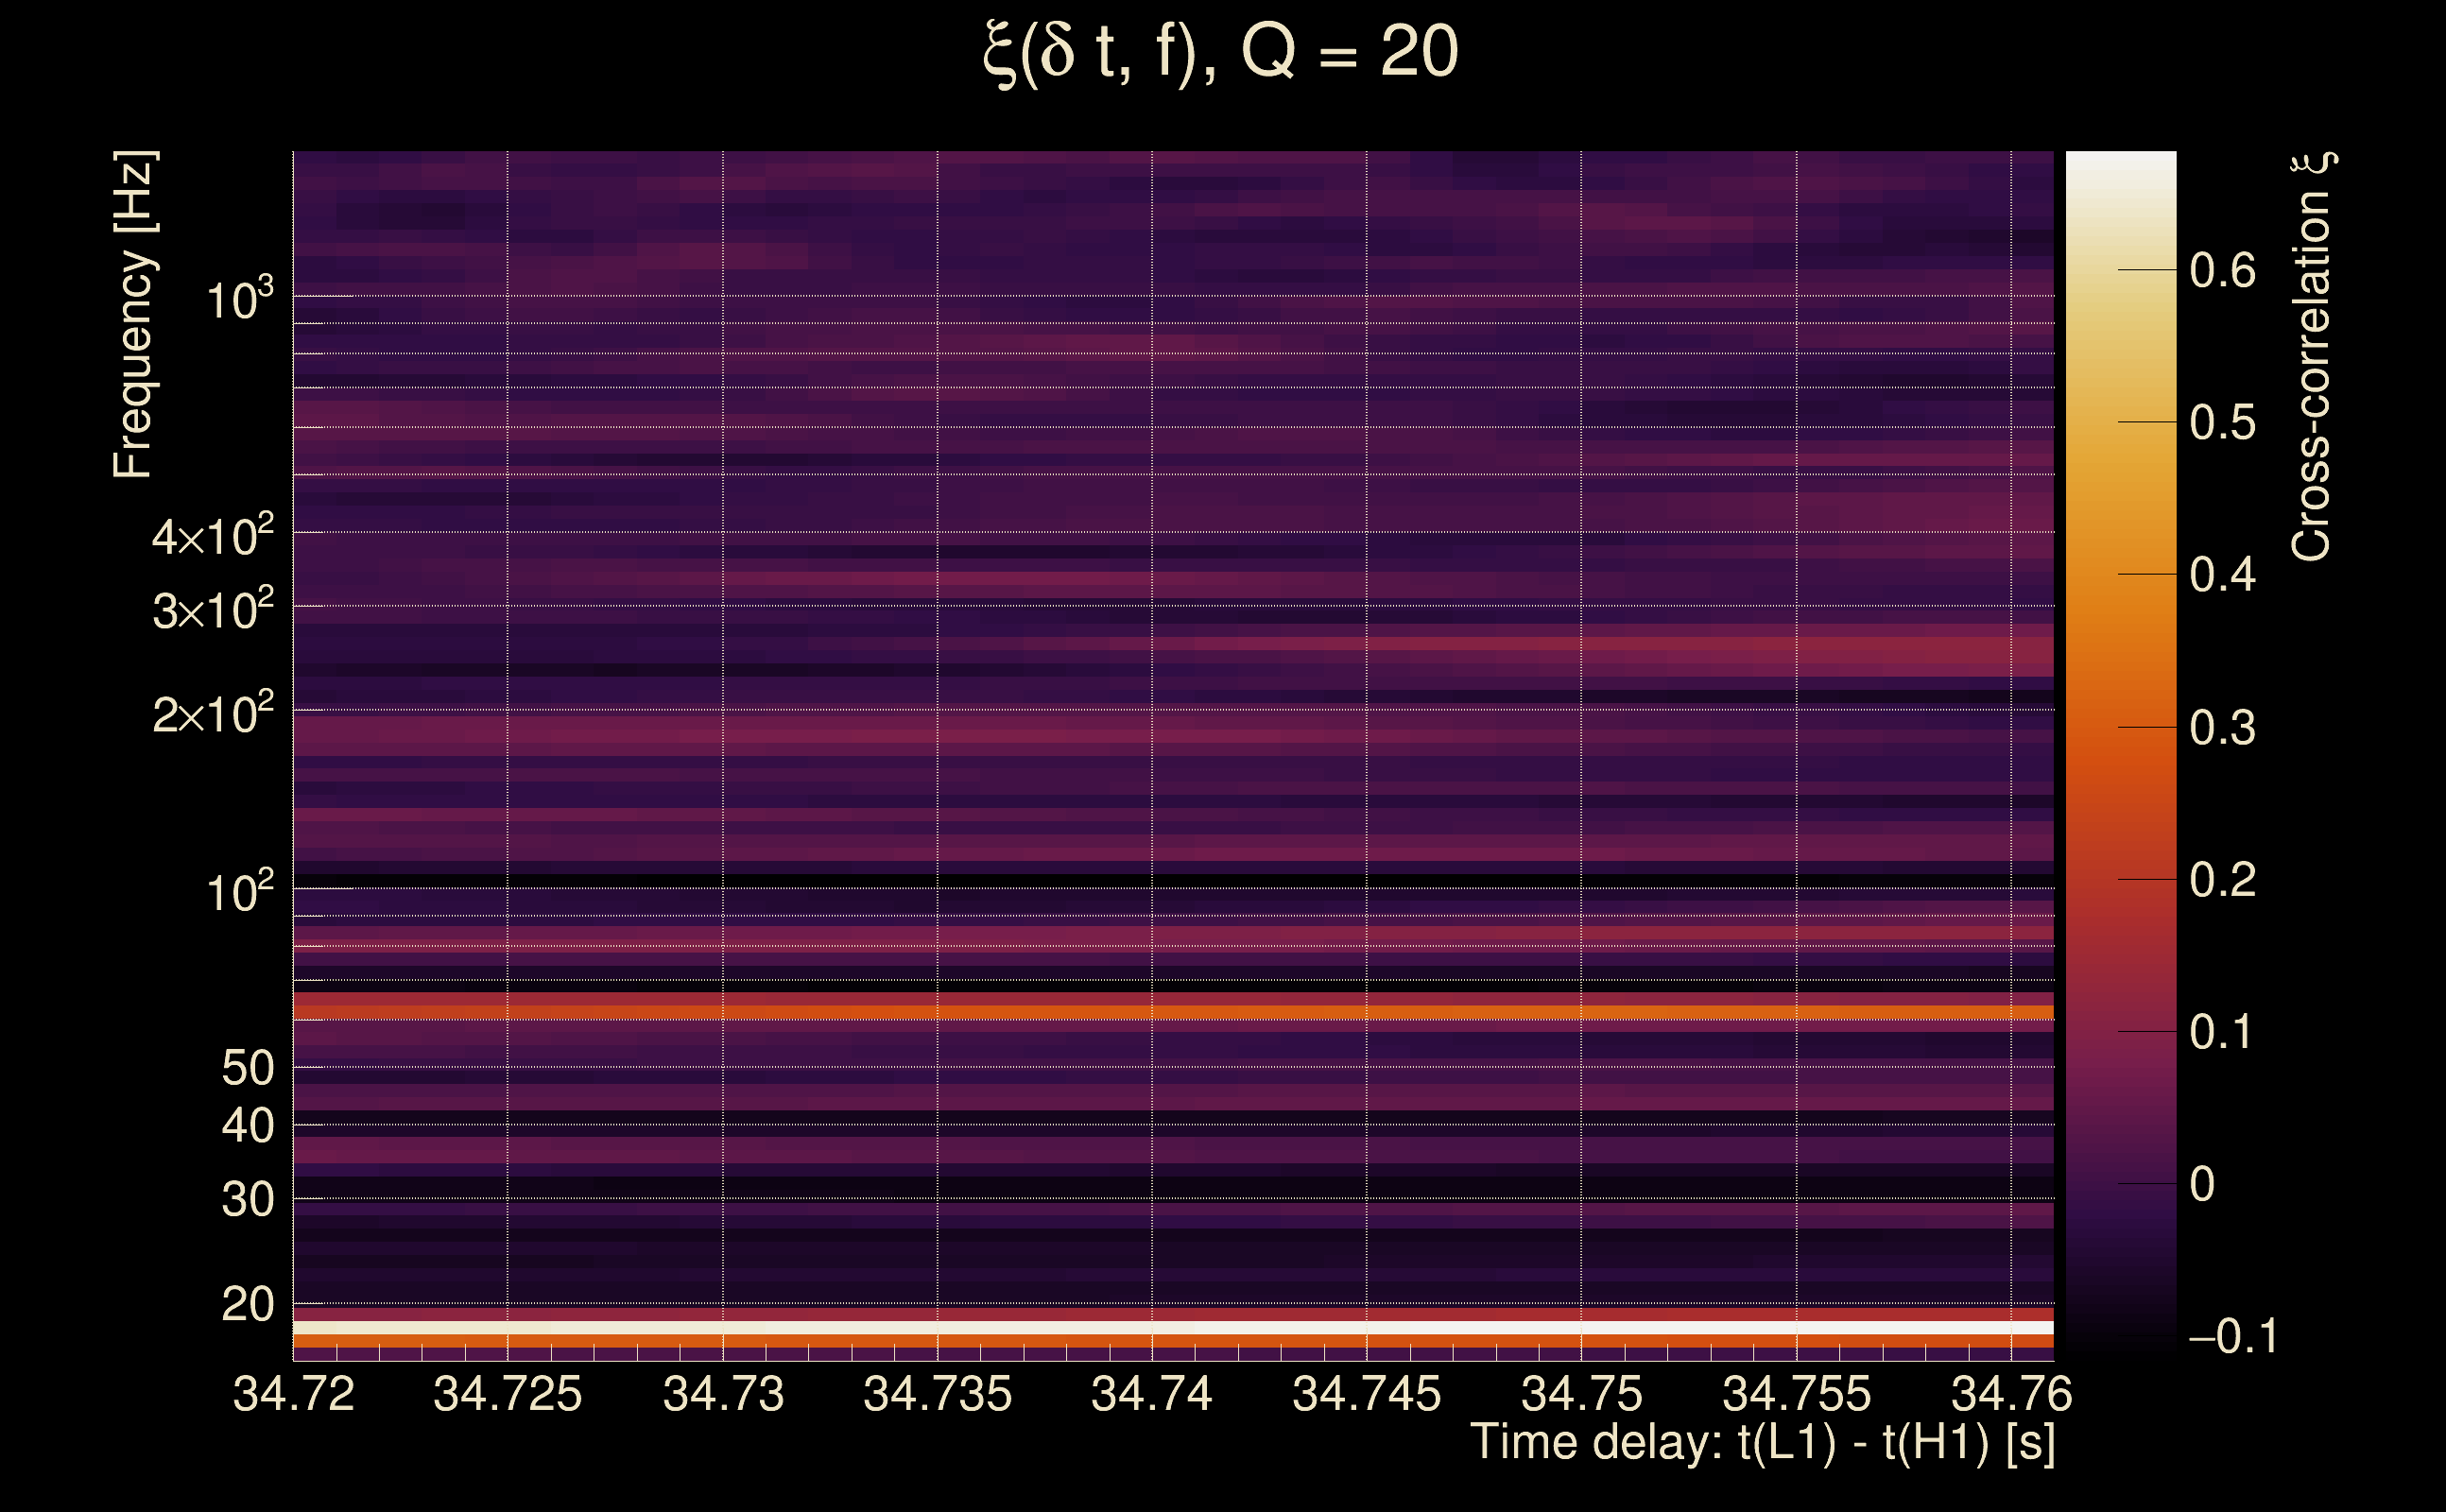
Task: Click the 0.3 colorbar tick label
Action: click(x=2222, y=728)
